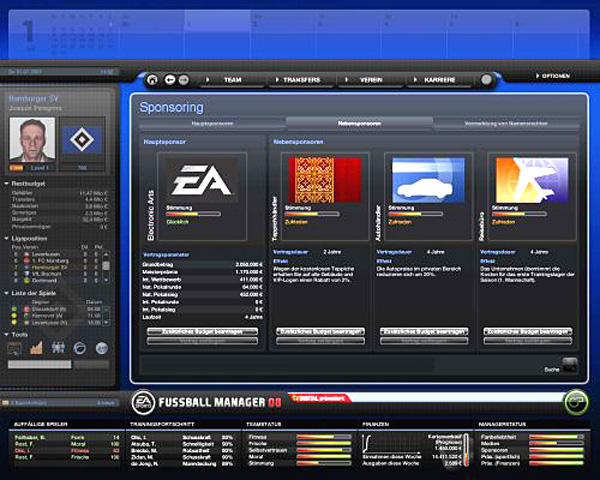
Task: Click scroll down arrow in Liste der Spiele
Action: point(106,322)
